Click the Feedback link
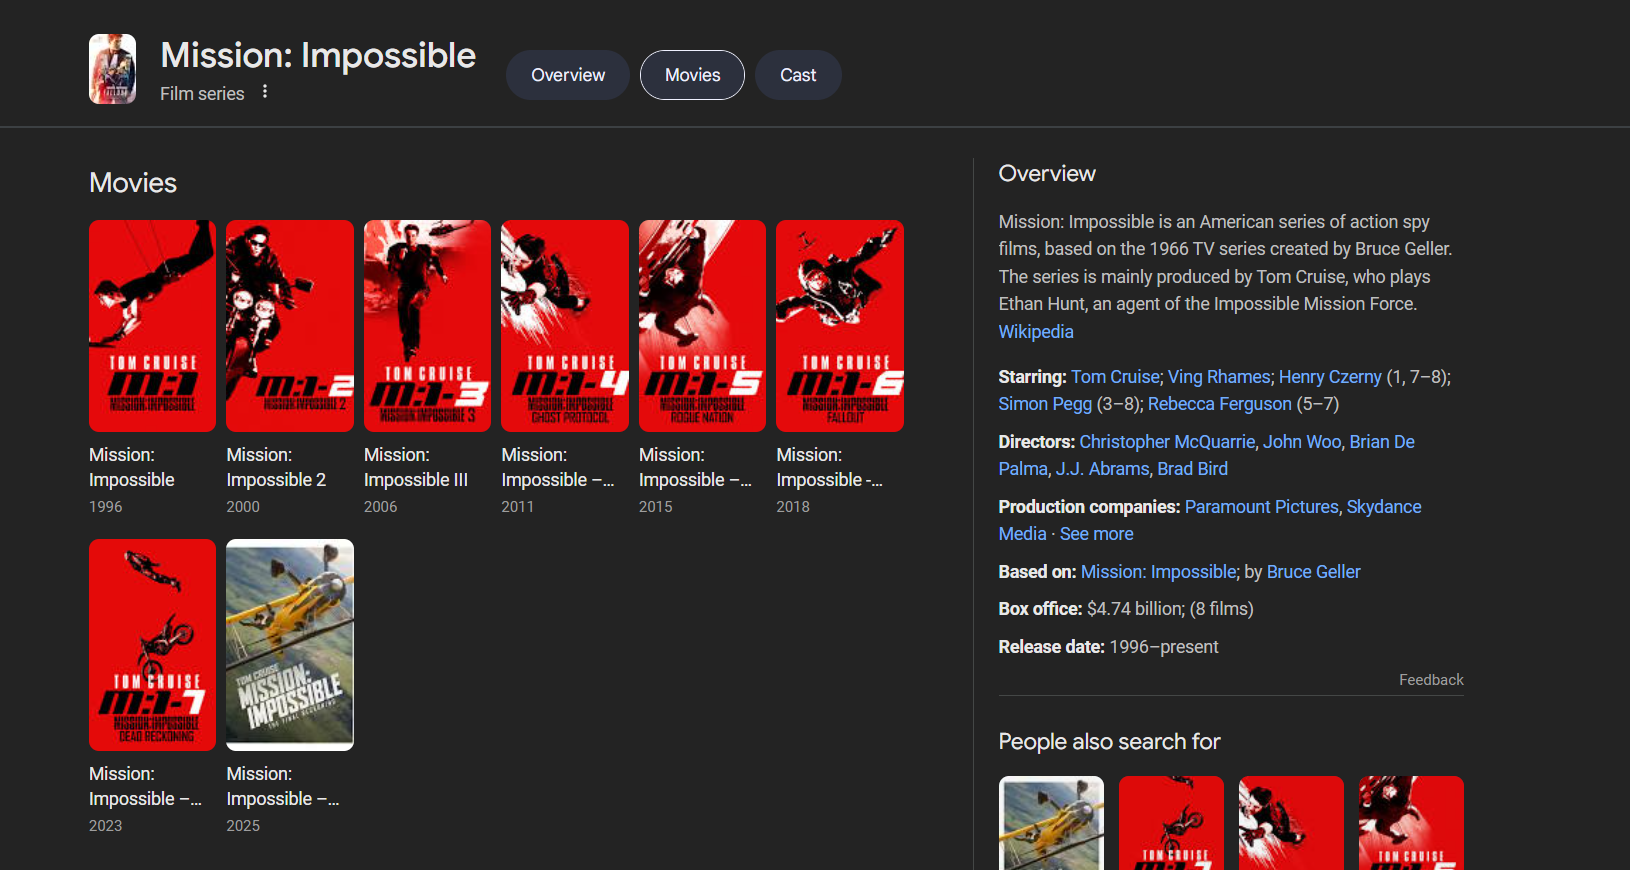Screen dimensions: 1630x870 (1431, 680)
